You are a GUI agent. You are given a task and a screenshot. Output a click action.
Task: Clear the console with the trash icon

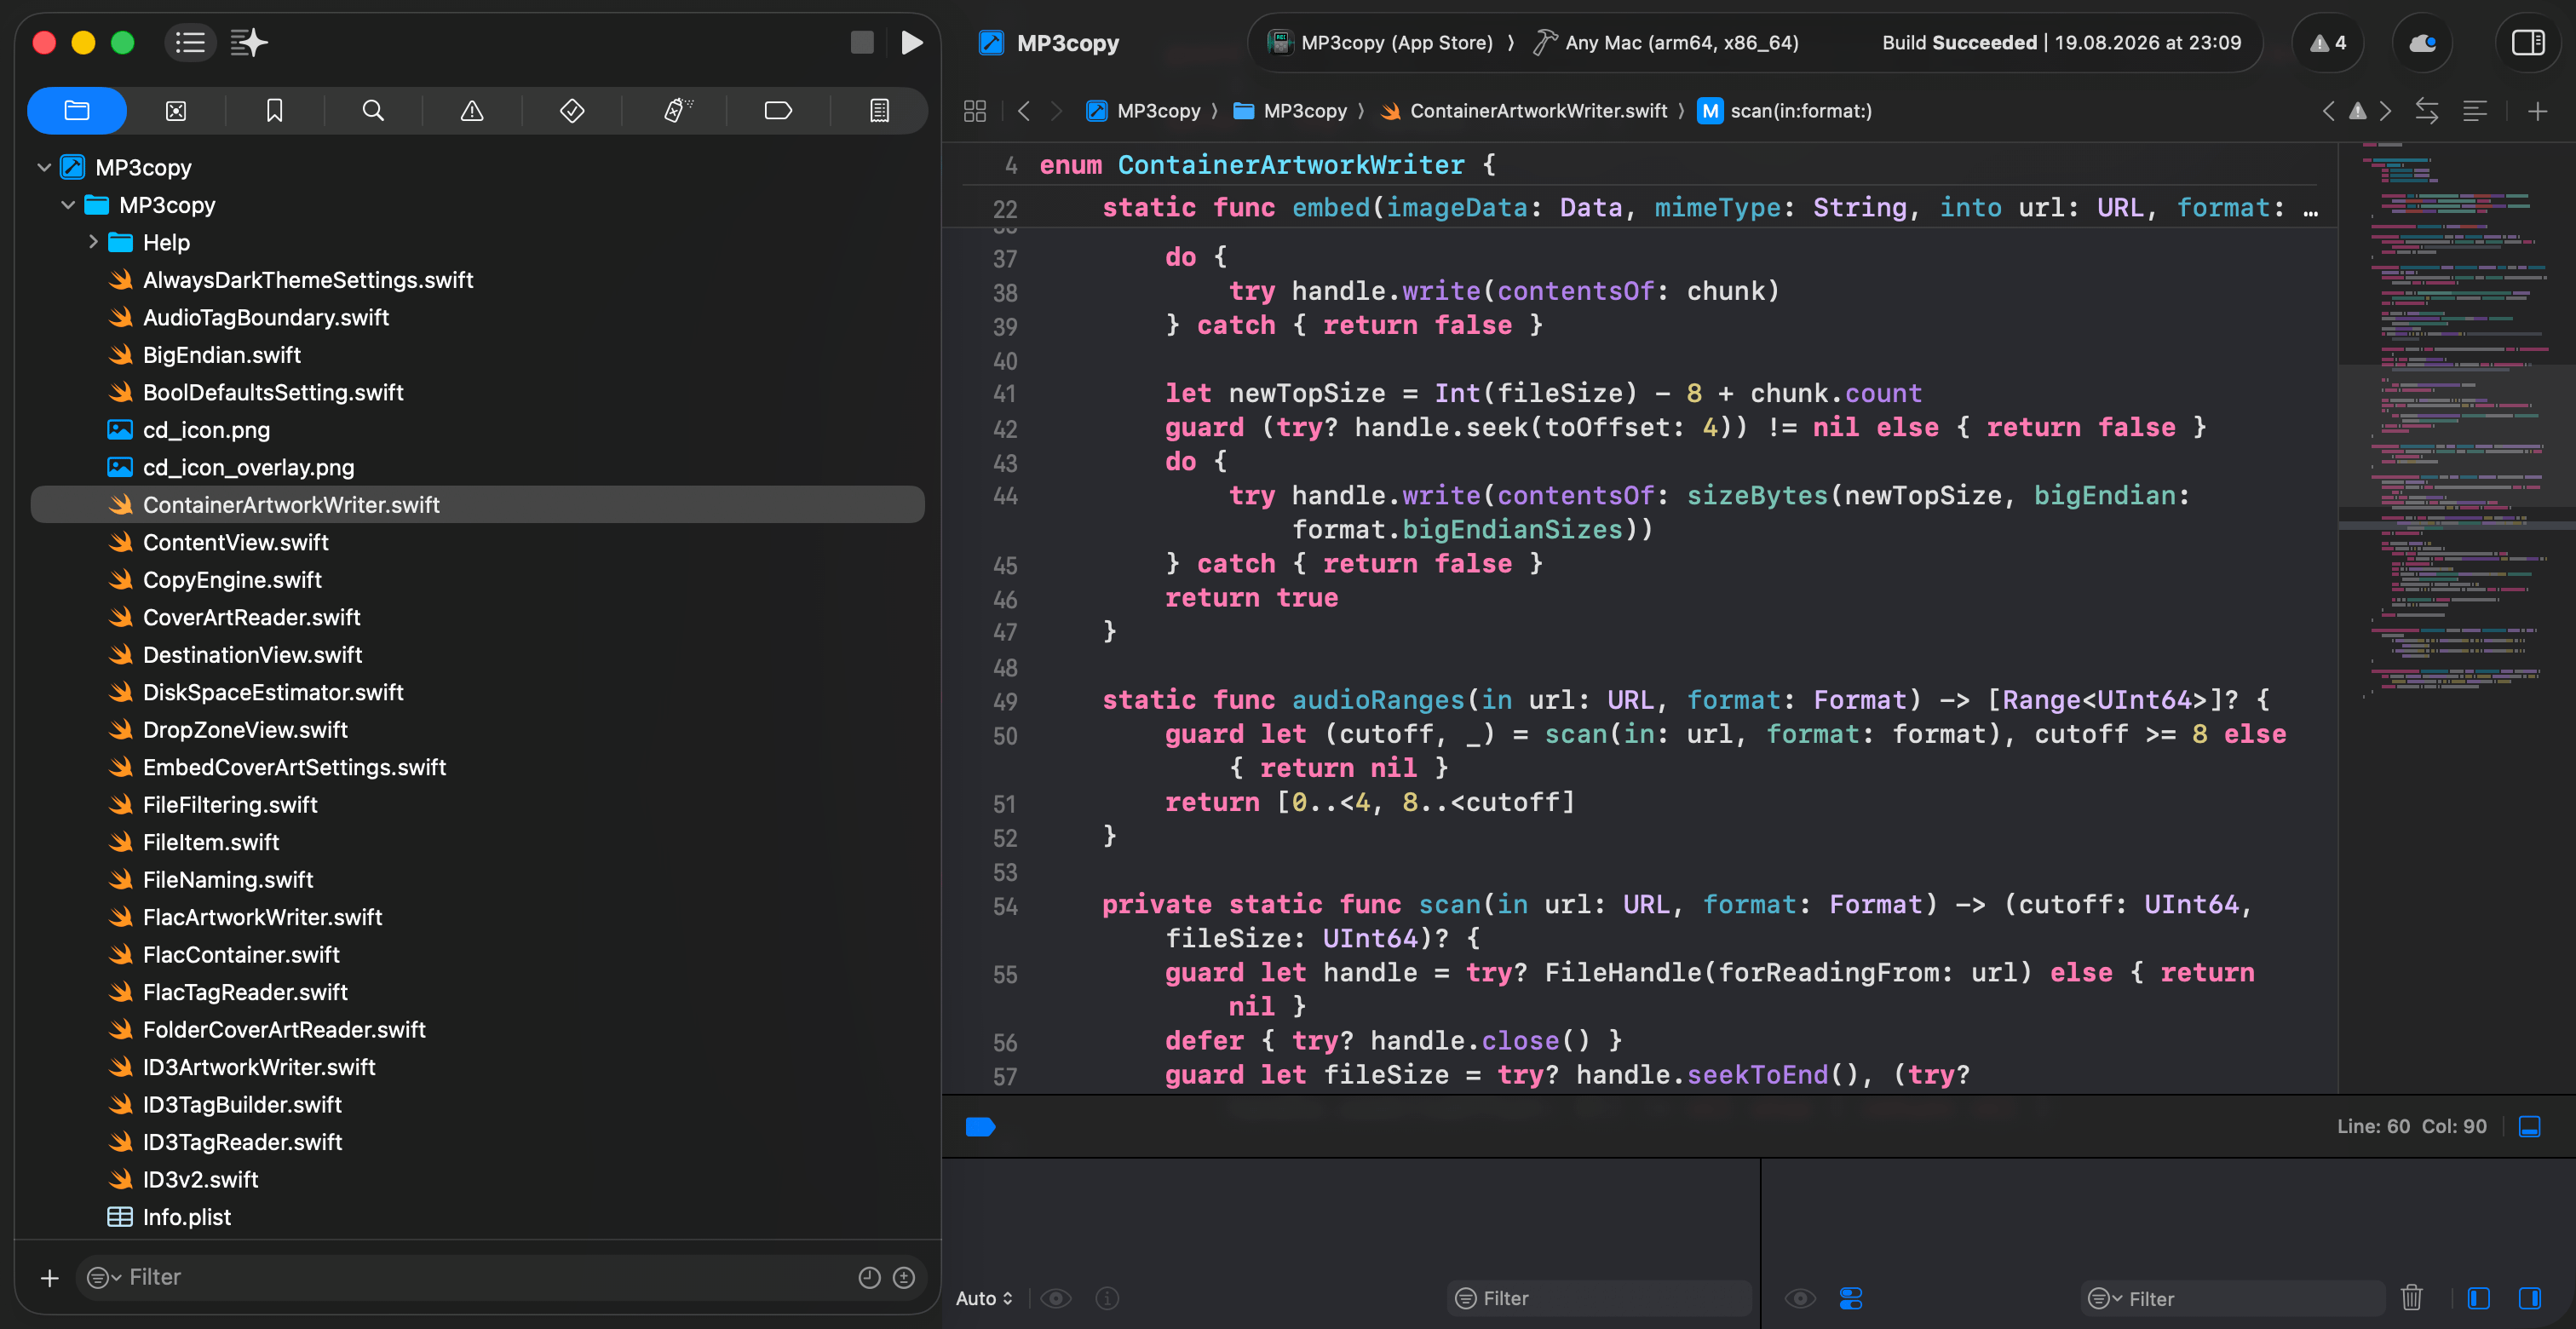tap(2411, 1298)
